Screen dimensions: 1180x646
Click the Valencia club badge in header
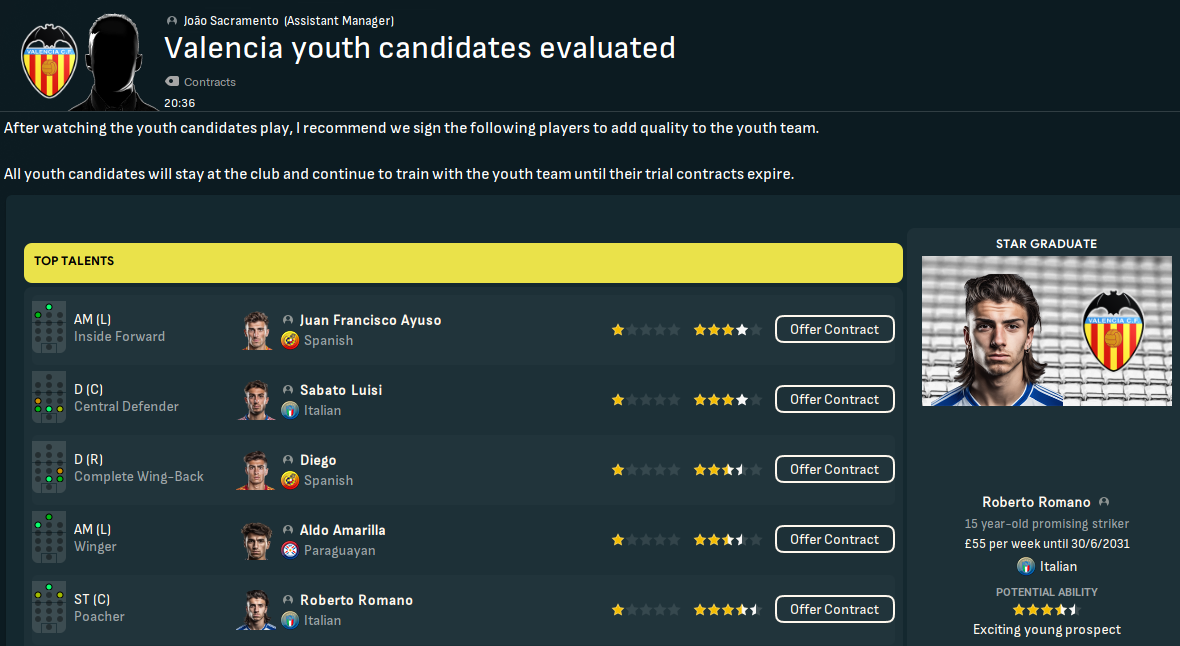[50, 62]
